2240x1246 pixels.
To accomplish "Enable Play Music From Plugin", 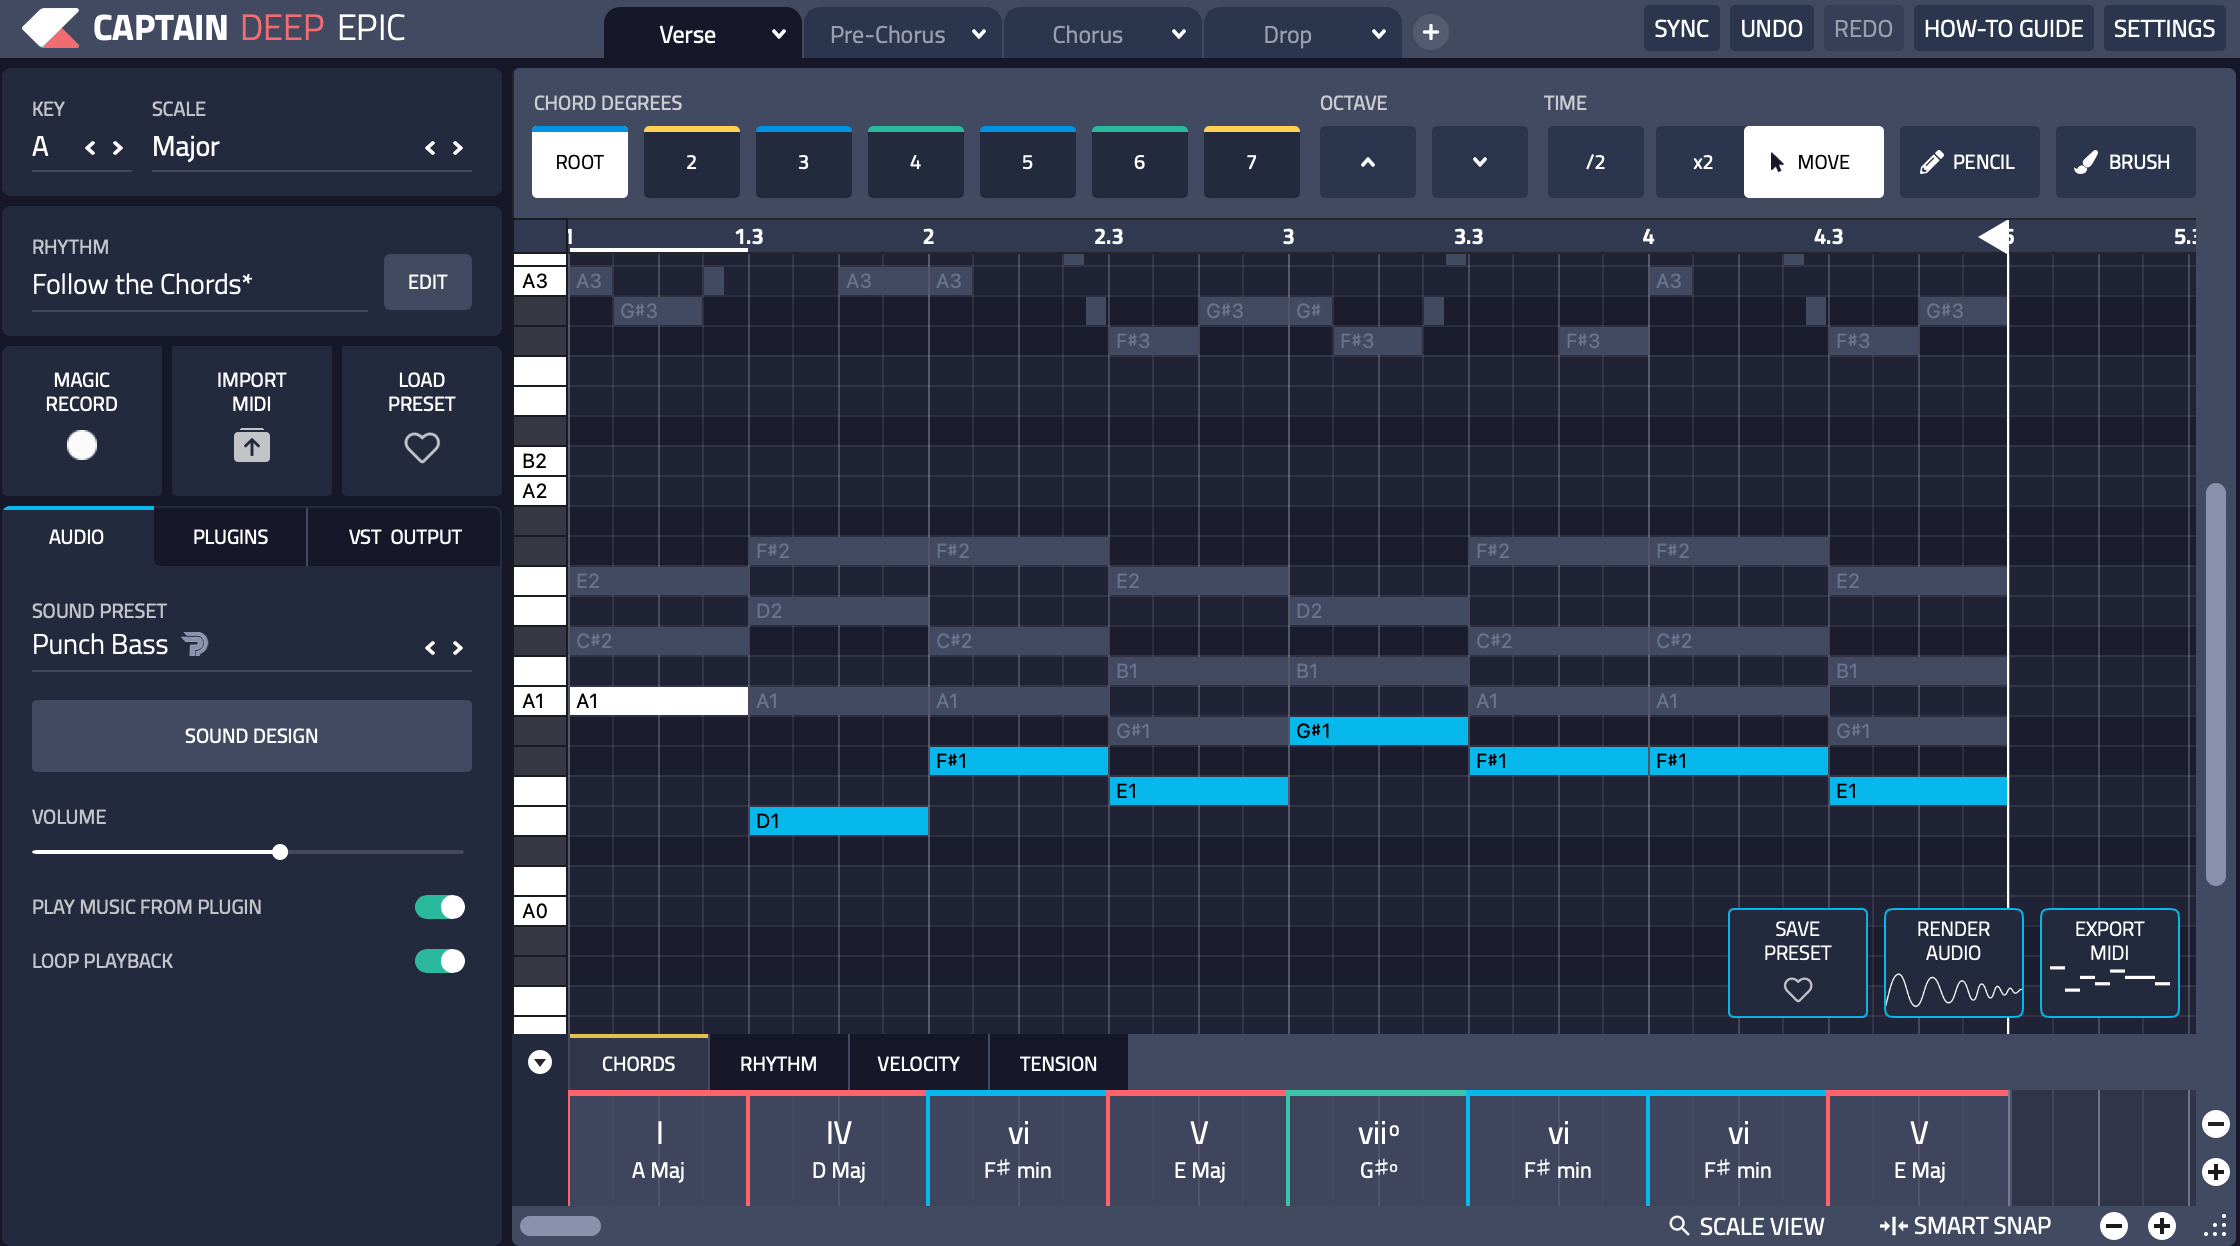I will click(440, 907).
